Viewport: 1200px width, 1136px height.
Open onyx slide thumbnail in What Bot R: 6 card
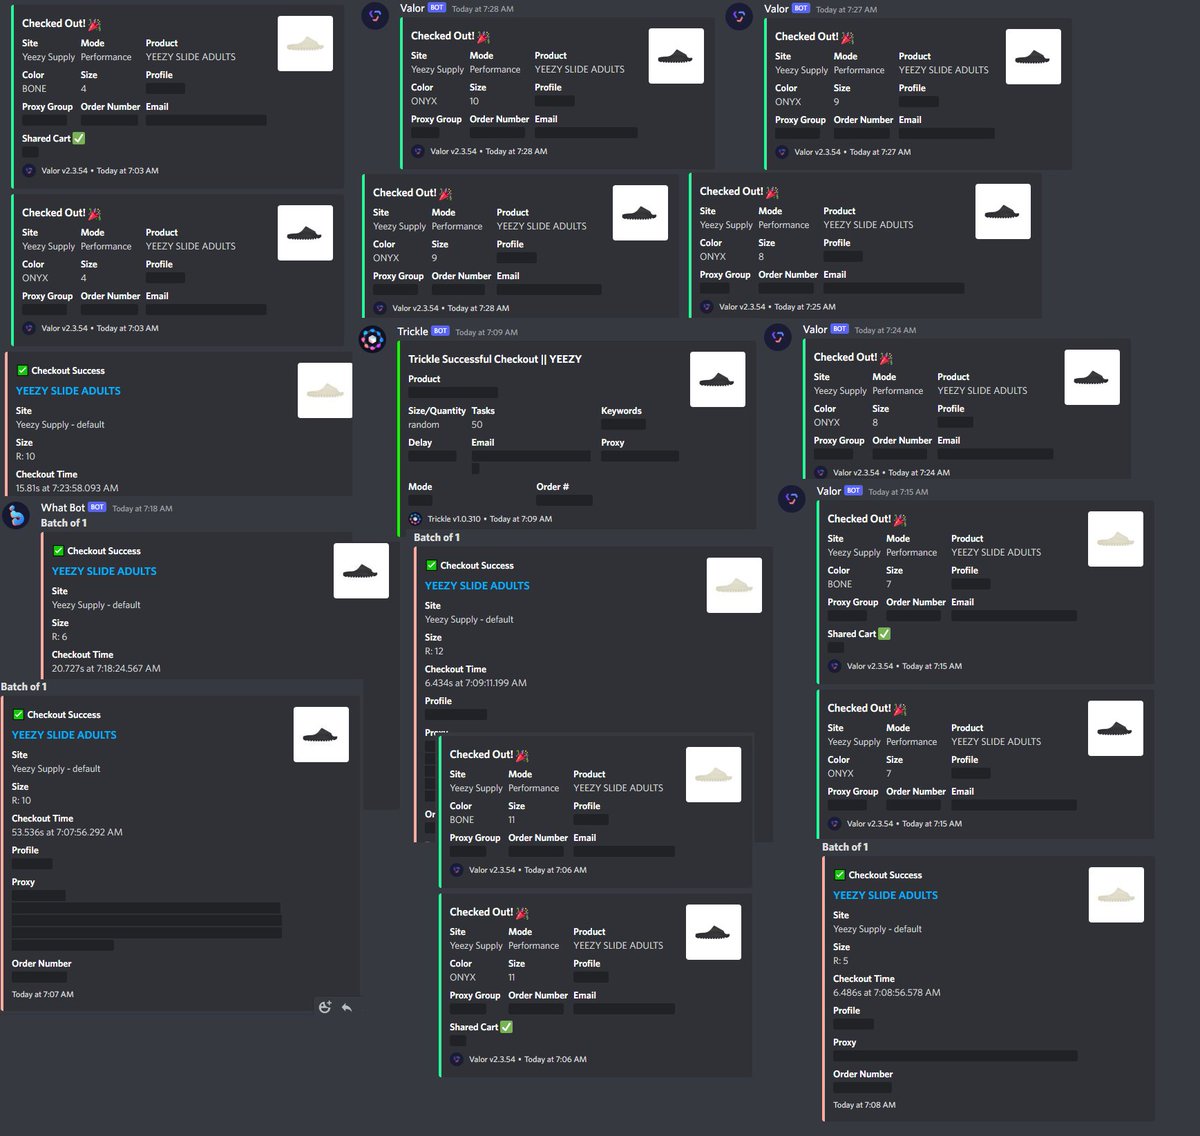pyautogui.click(x=361, y=571)
